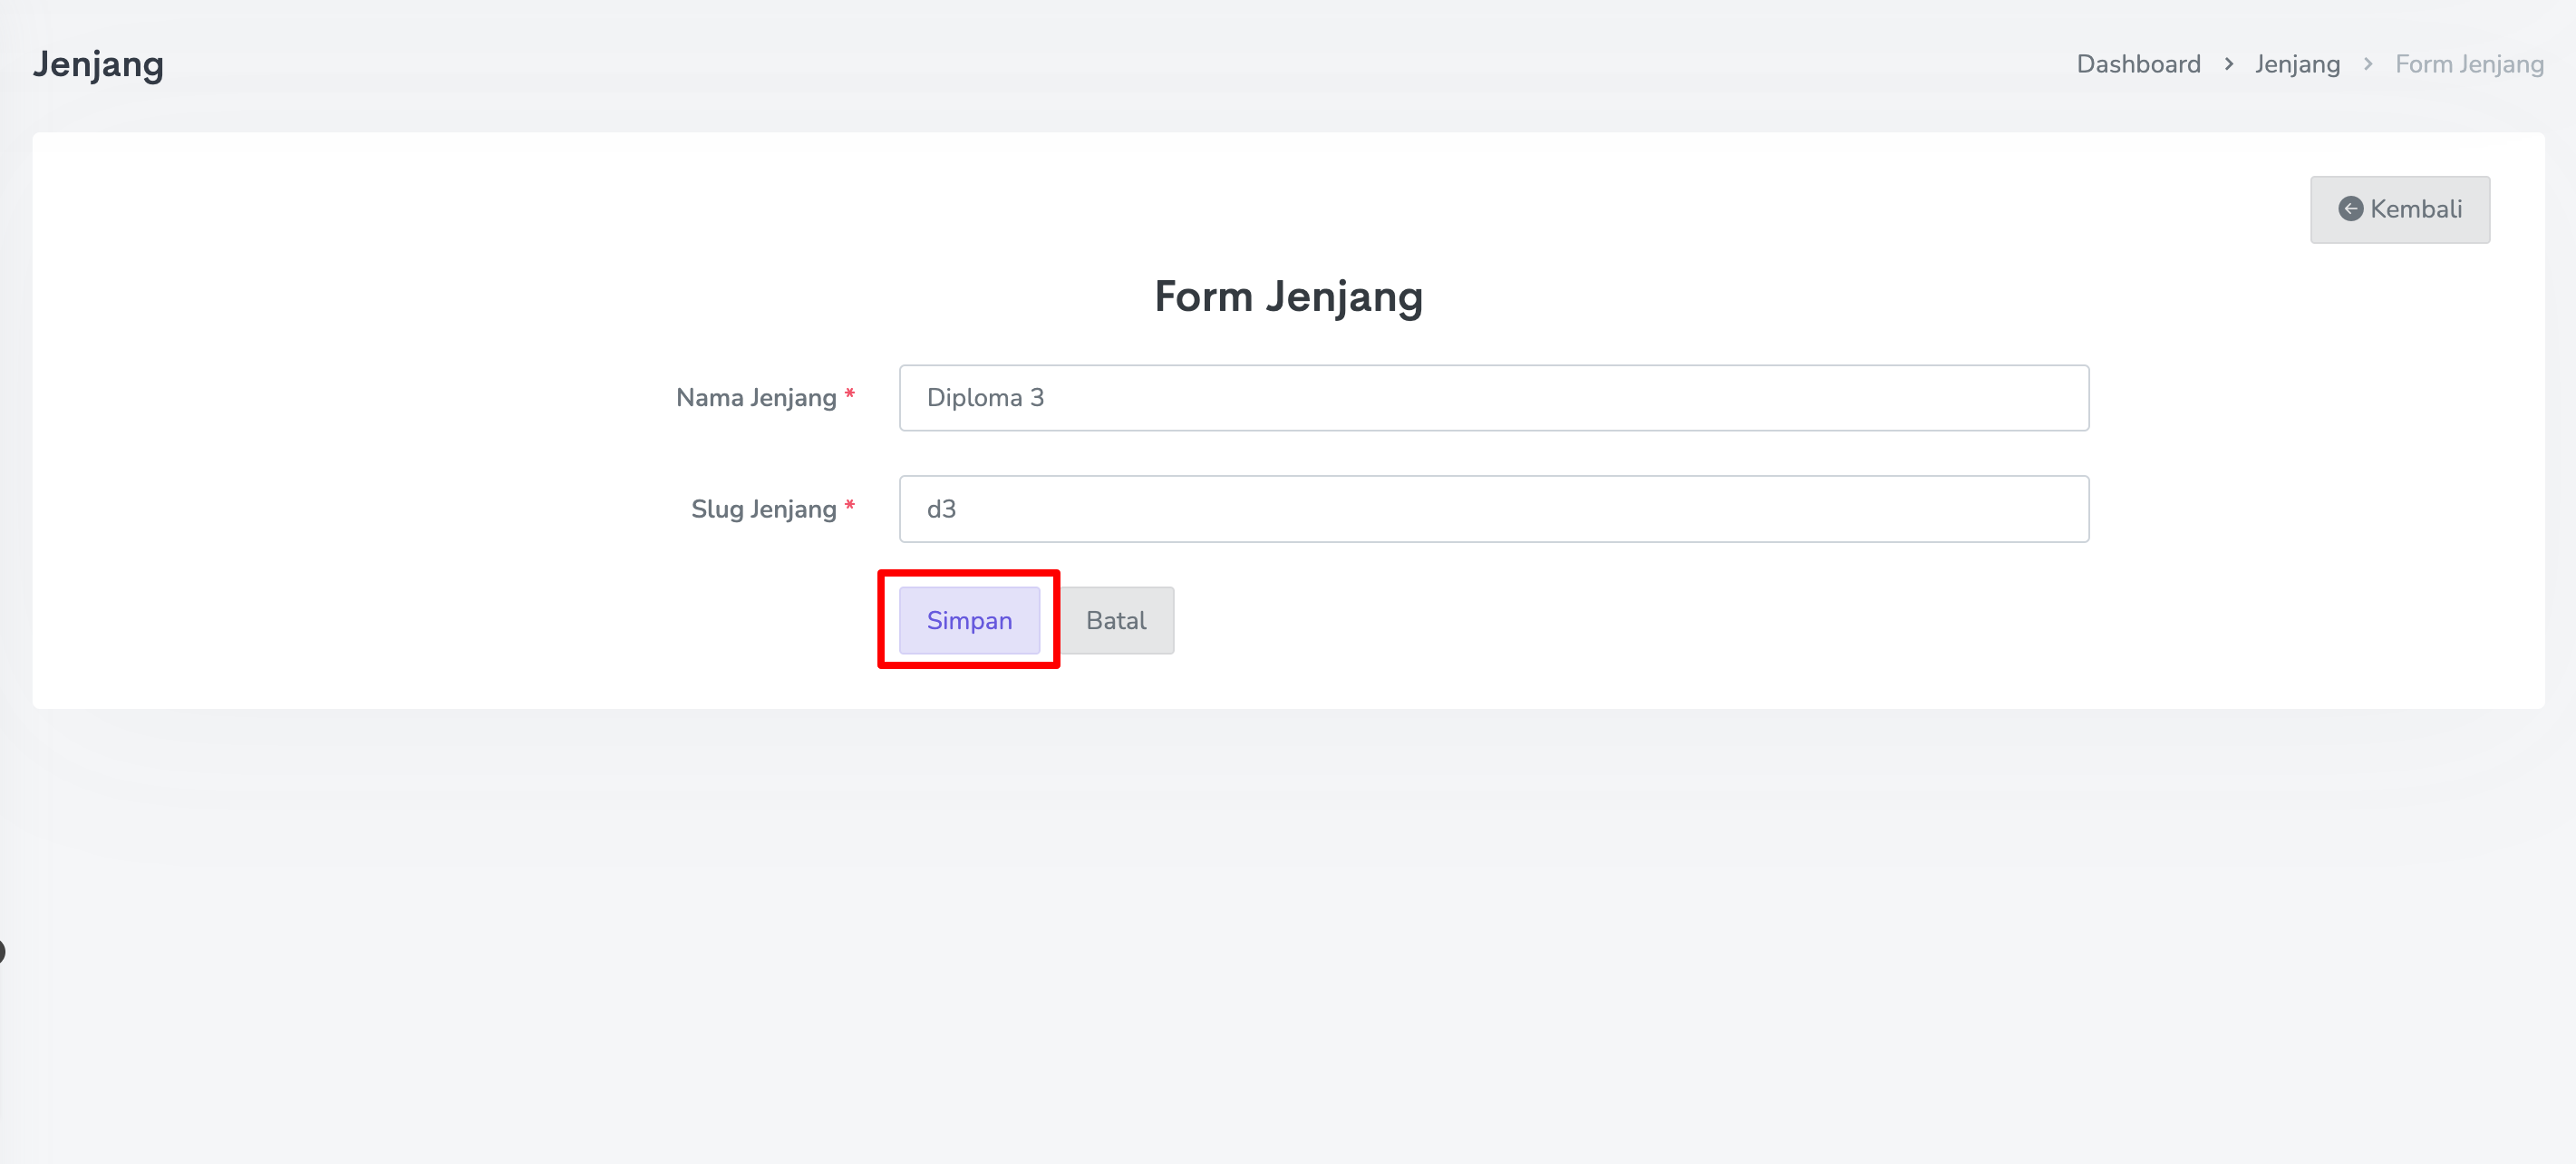The height and width of the screenshot is (1164, 2576).
Task: Go to the Jenjang breadcrumb link
Action: 2296,64
